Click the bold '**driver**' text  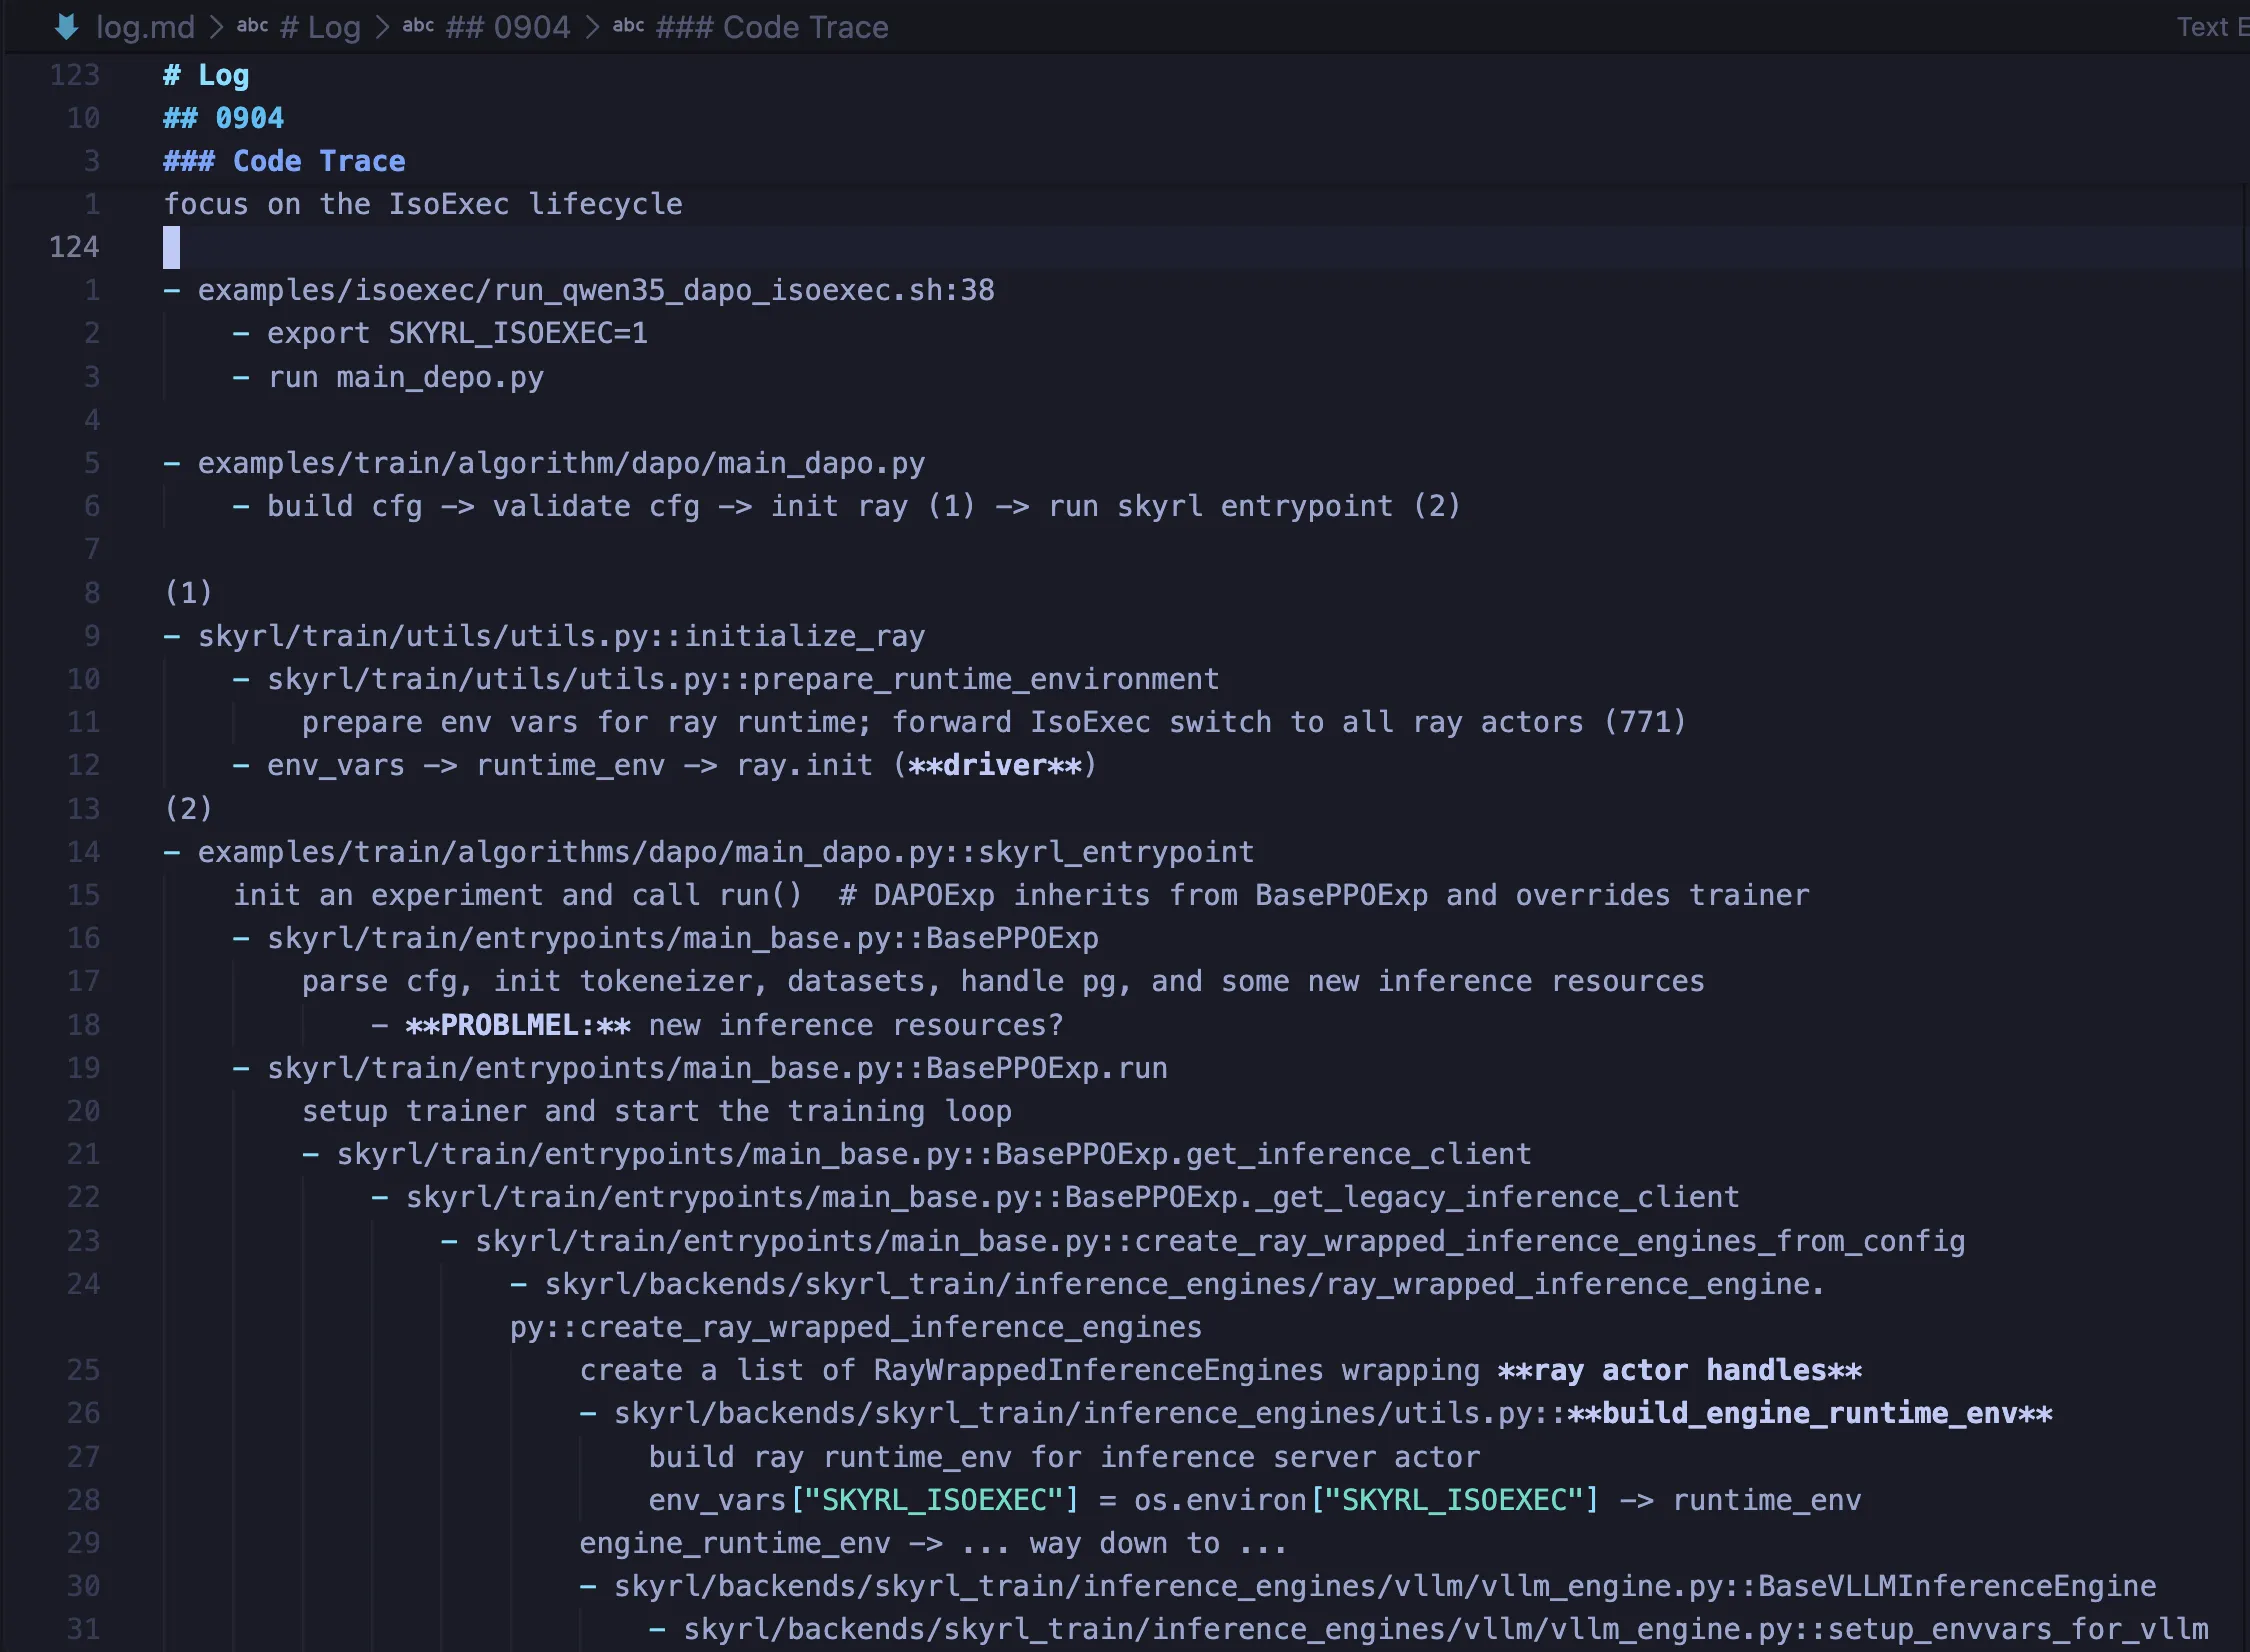pyautogui.click(x=994, y=765)
